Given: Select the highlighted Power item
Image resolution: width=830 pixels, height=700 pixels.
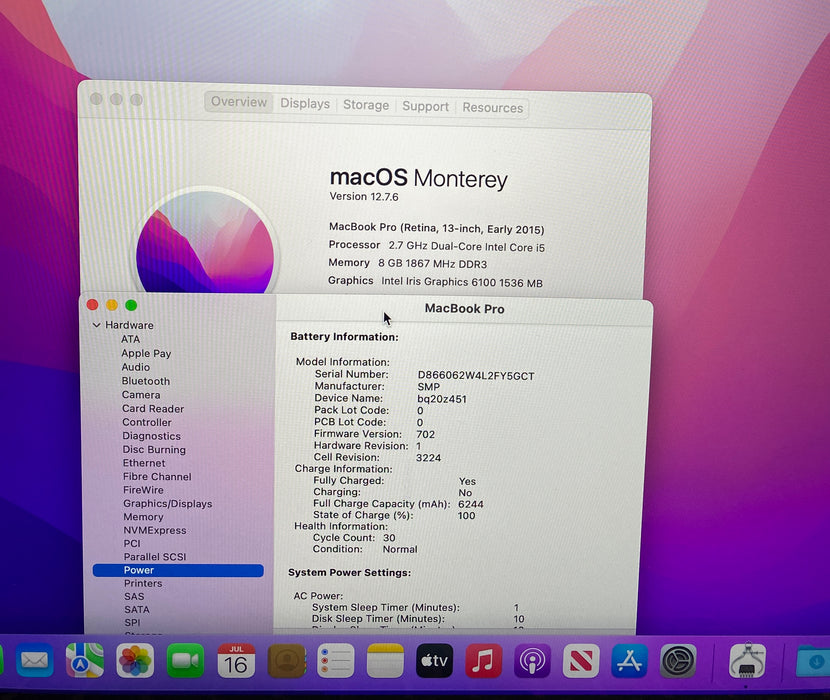Looking at the screenshot, I should (178, 570).
